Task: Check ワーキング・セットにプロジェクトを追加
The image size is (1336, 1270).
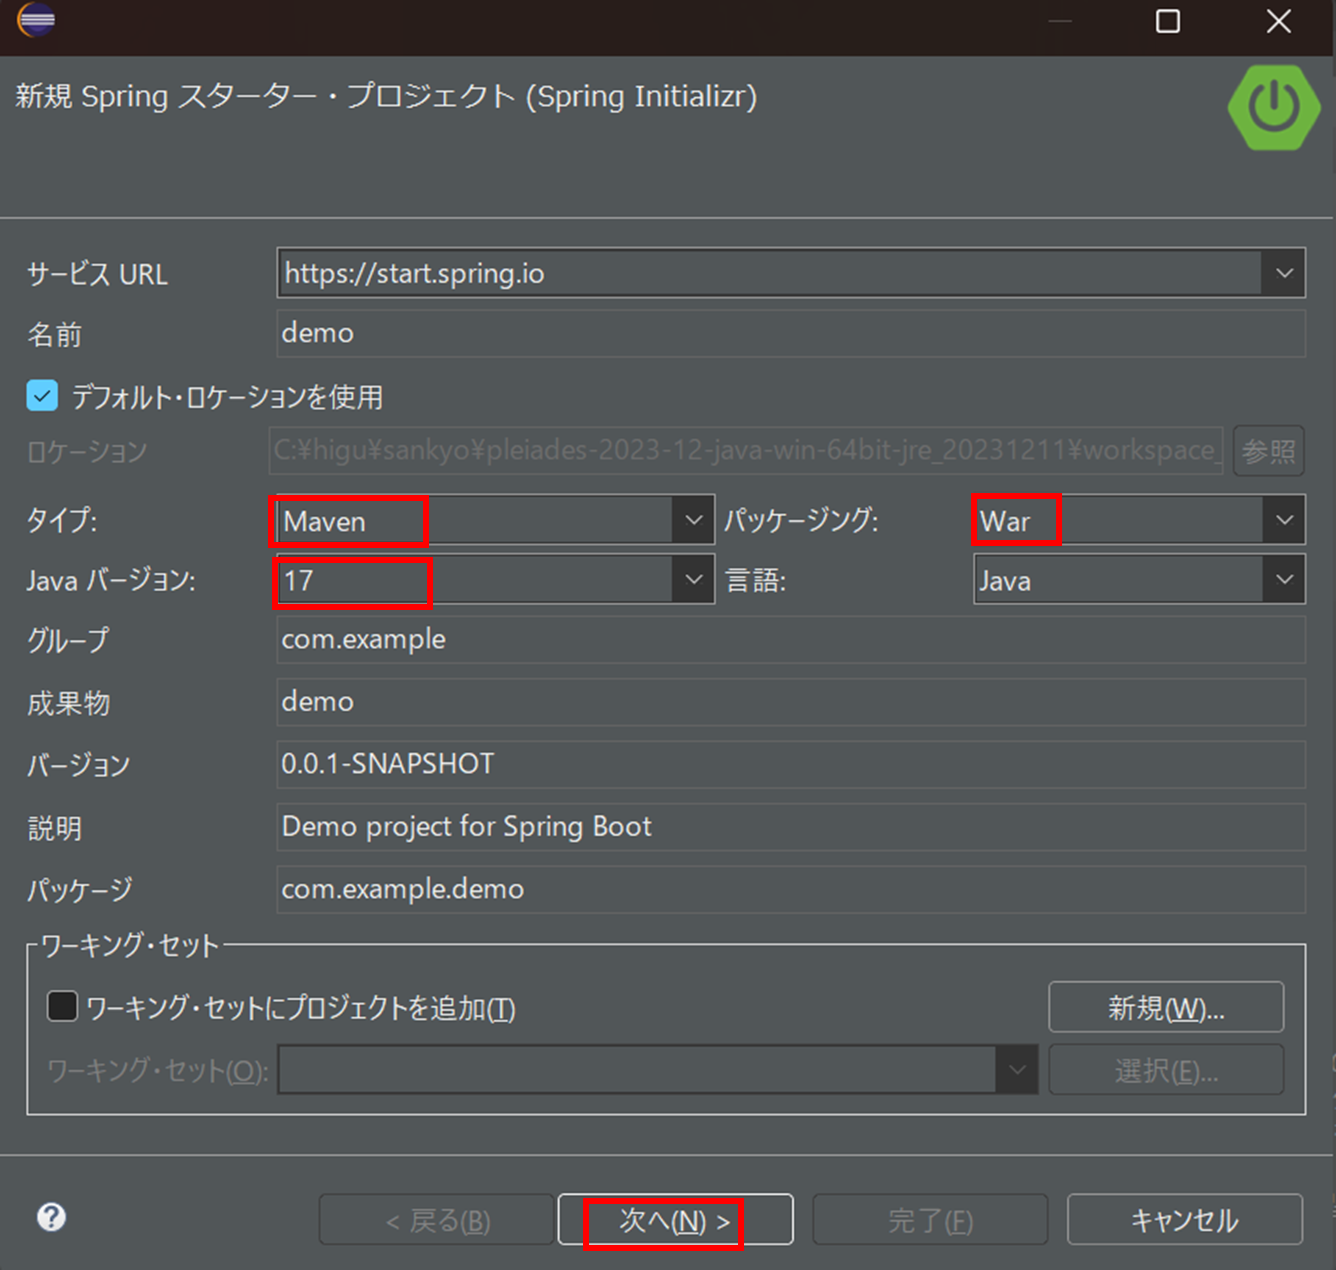Action: 62,1006
